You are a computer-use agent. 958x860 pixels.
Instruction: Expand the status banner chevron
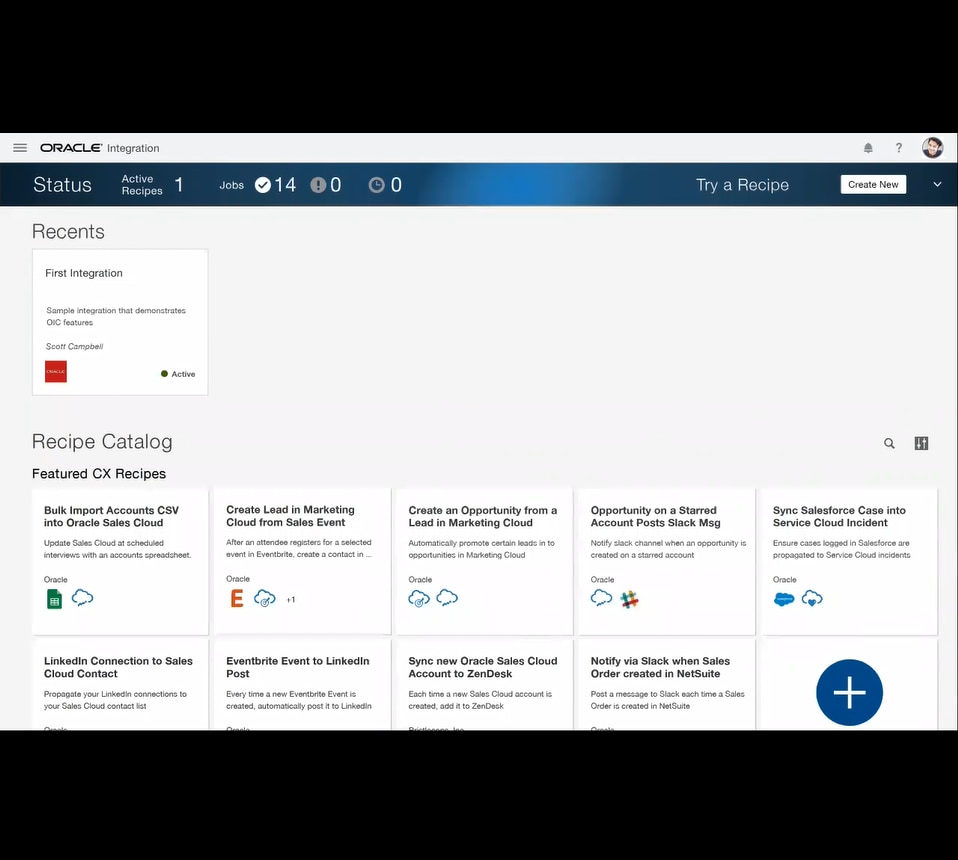tap(937, 184)
